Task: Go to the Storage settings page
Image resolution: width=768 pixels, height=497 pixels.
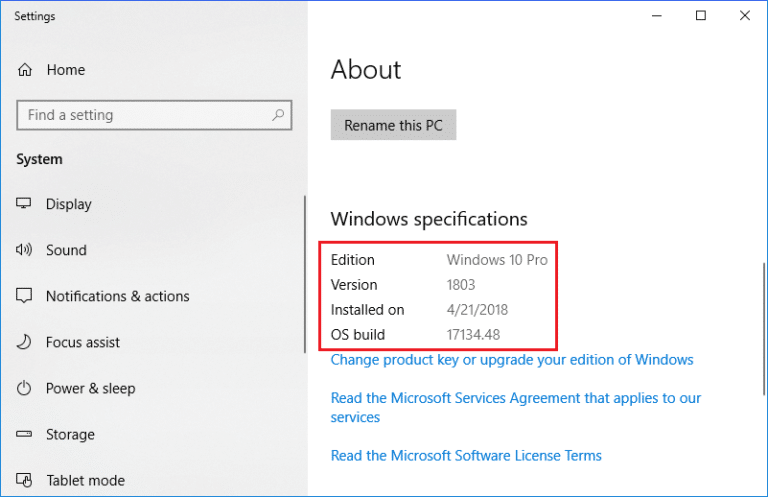Action: (x=70, y=435)
